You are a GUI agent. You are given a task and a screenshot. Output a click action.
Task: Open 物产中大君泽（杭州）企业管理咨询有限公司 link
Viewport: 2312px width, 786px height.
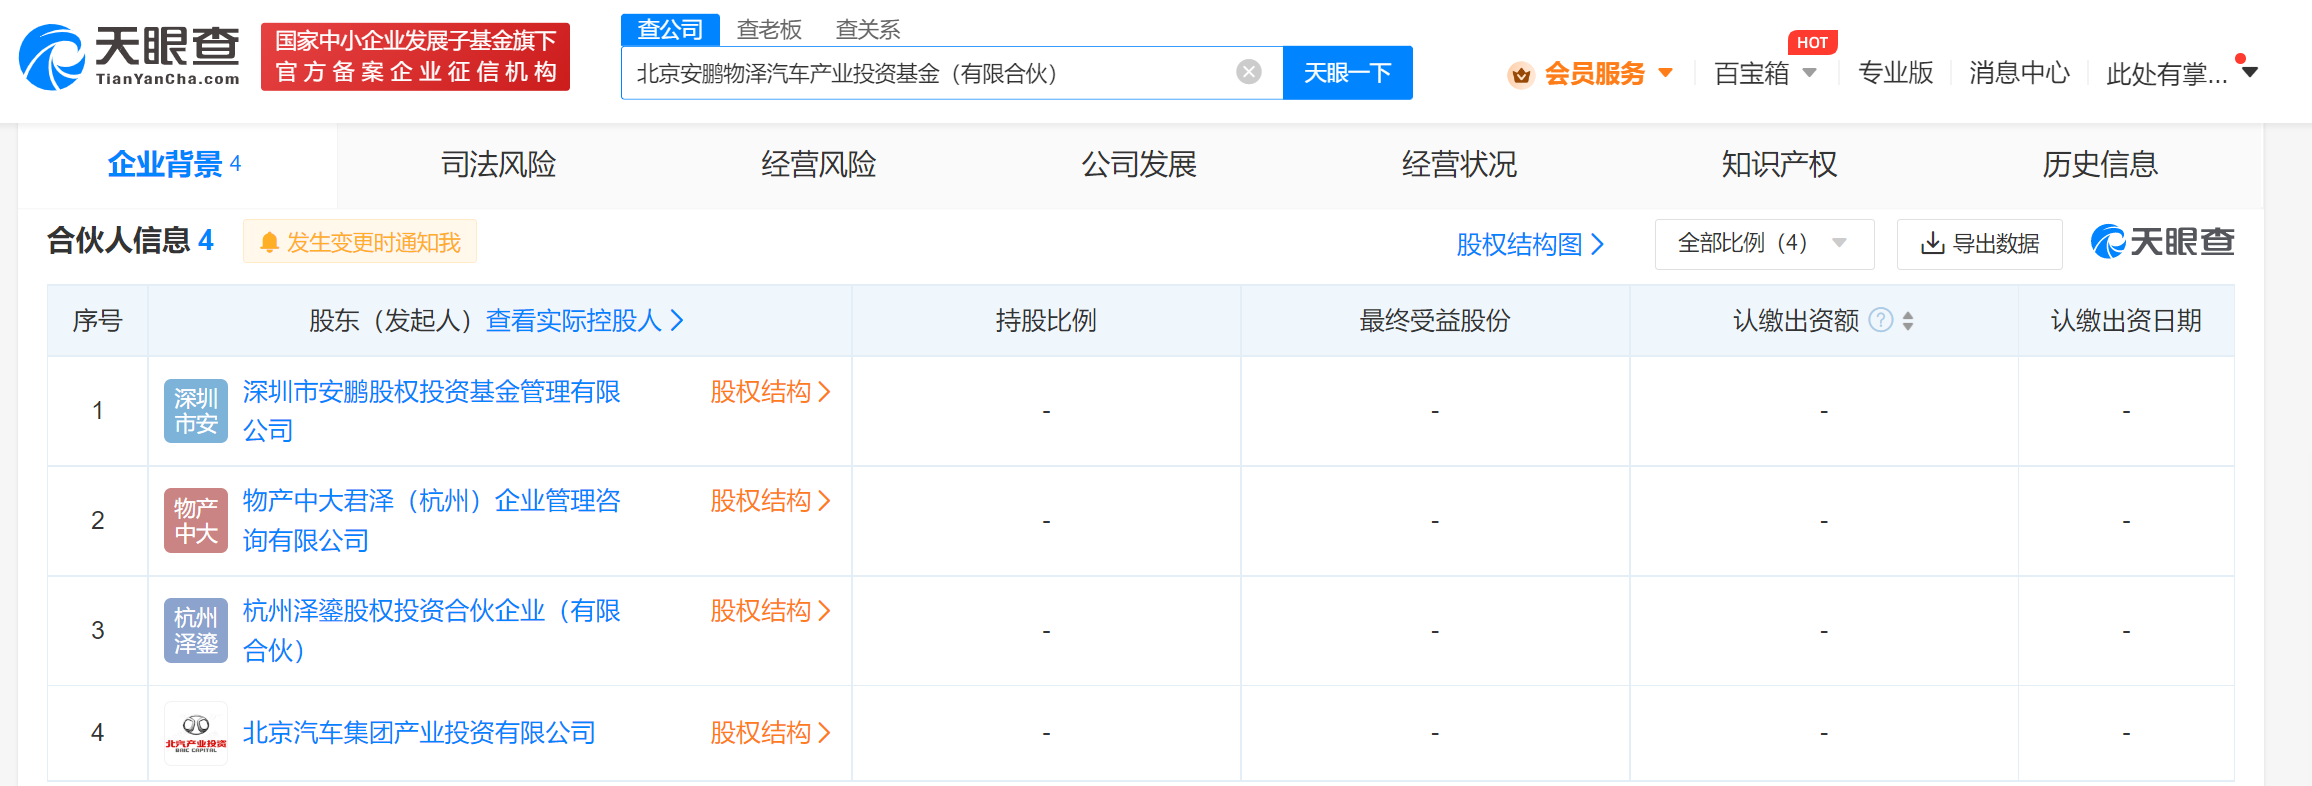coord(432,521)
